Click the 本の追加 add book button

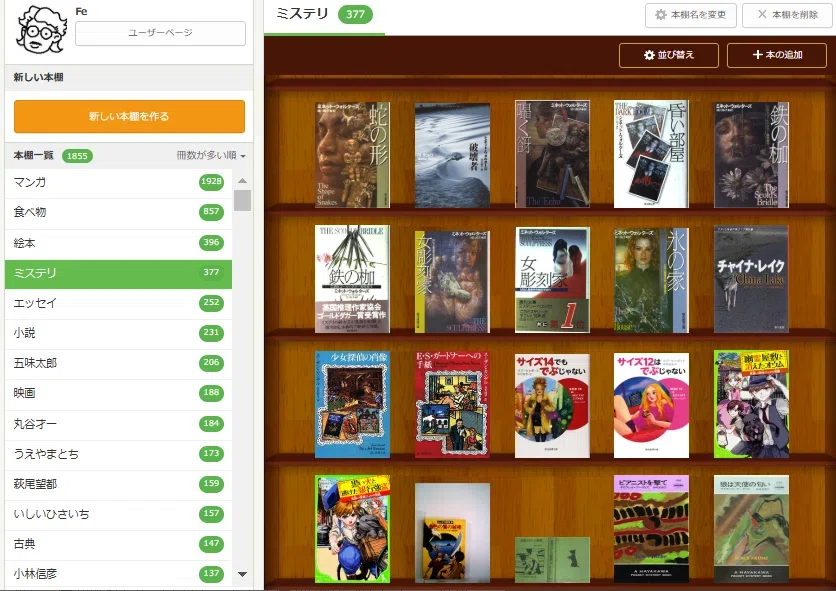[777, 55]
